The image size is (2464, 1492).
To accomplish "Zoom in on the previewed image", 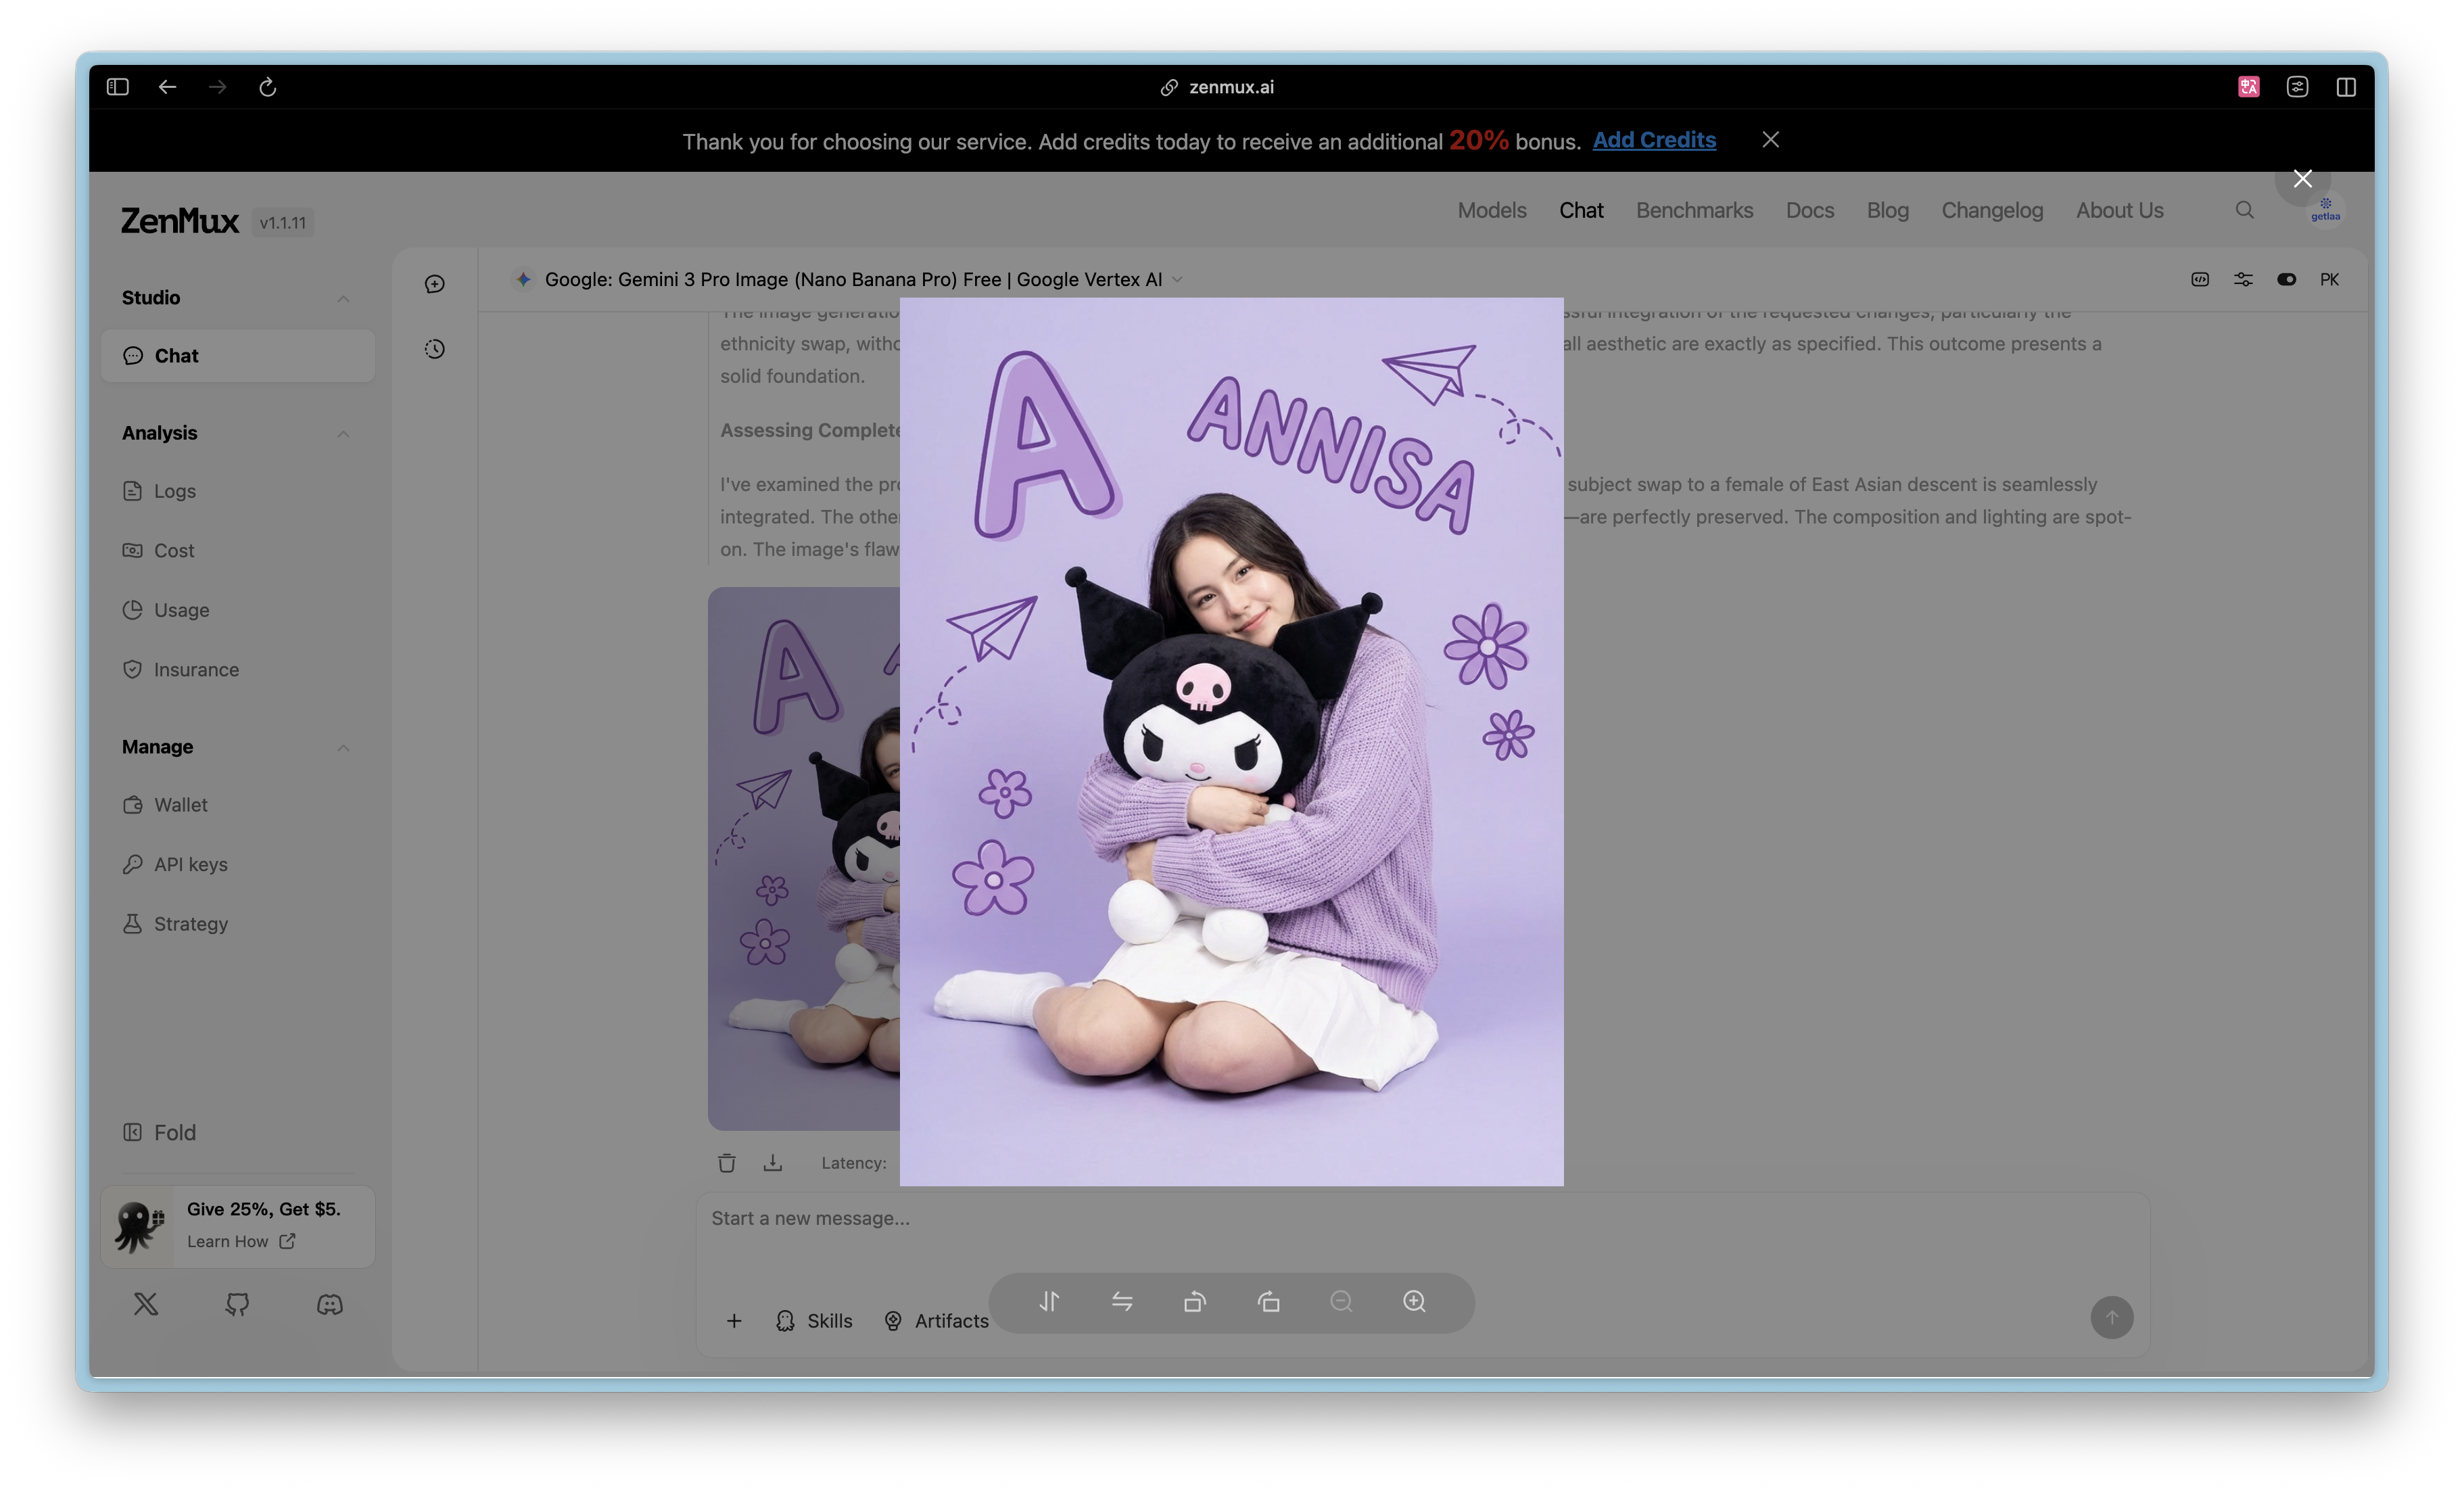I will (x=1414, y=1301).
